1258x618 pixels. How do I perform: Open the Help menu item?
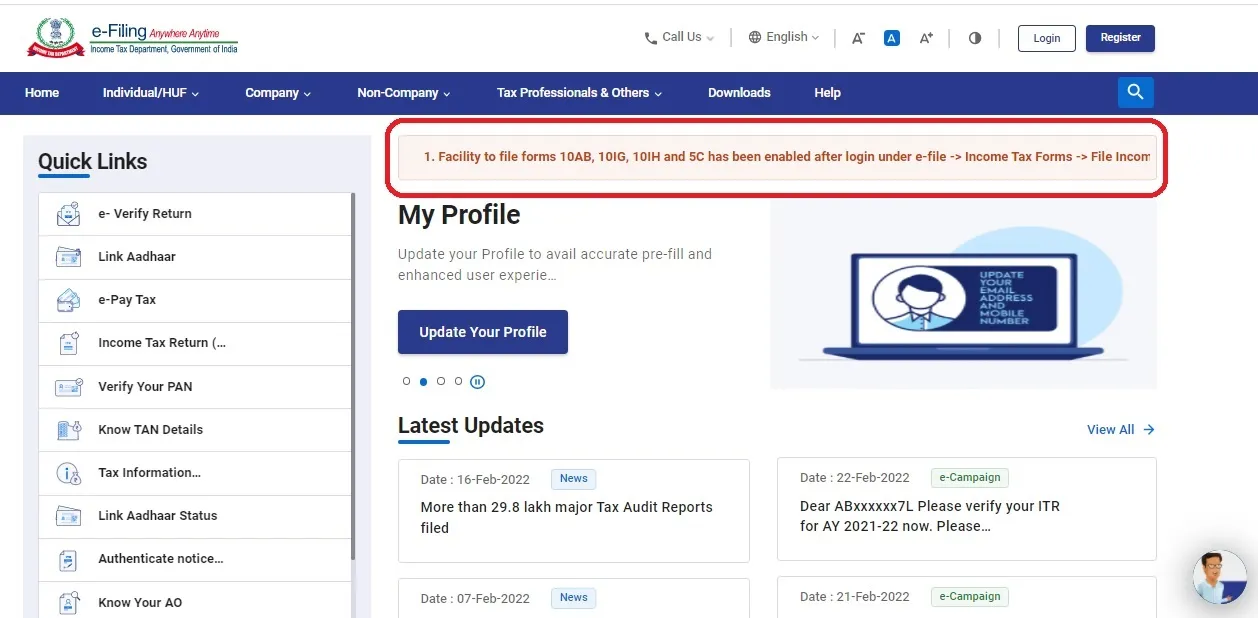(827, 93)
